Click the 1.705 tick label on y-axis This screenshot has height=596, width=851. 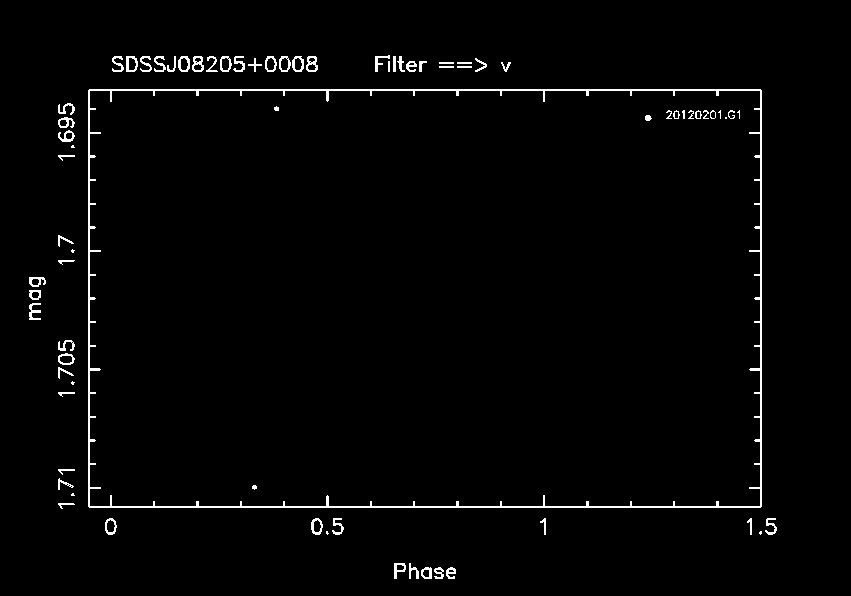67,368
